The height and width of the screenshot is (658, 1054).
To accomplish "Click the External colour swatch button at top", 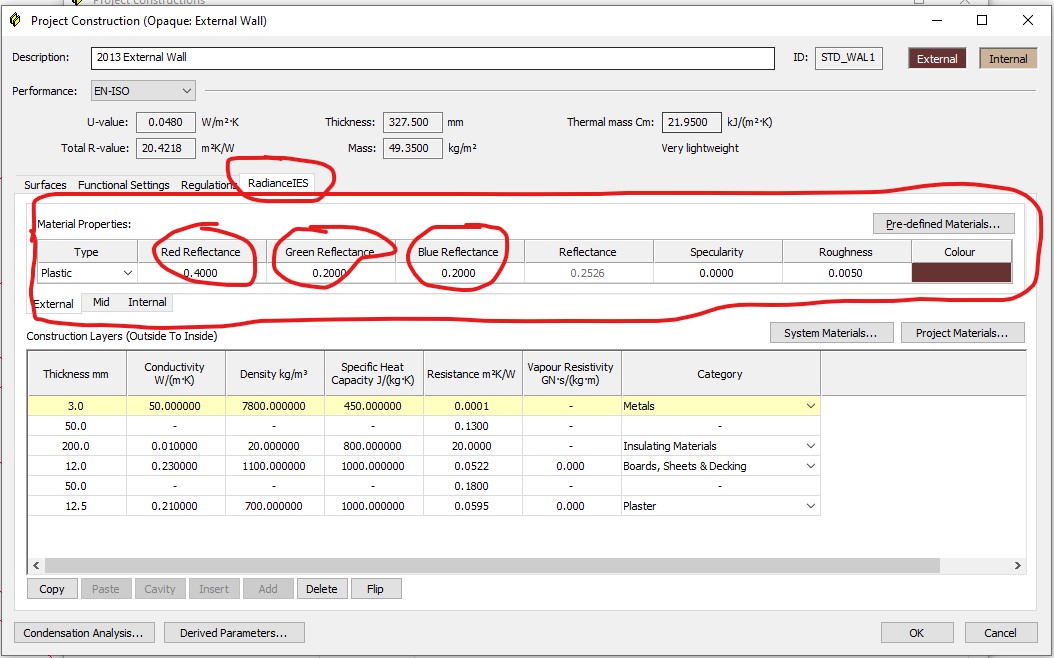I will coord(937,58).
